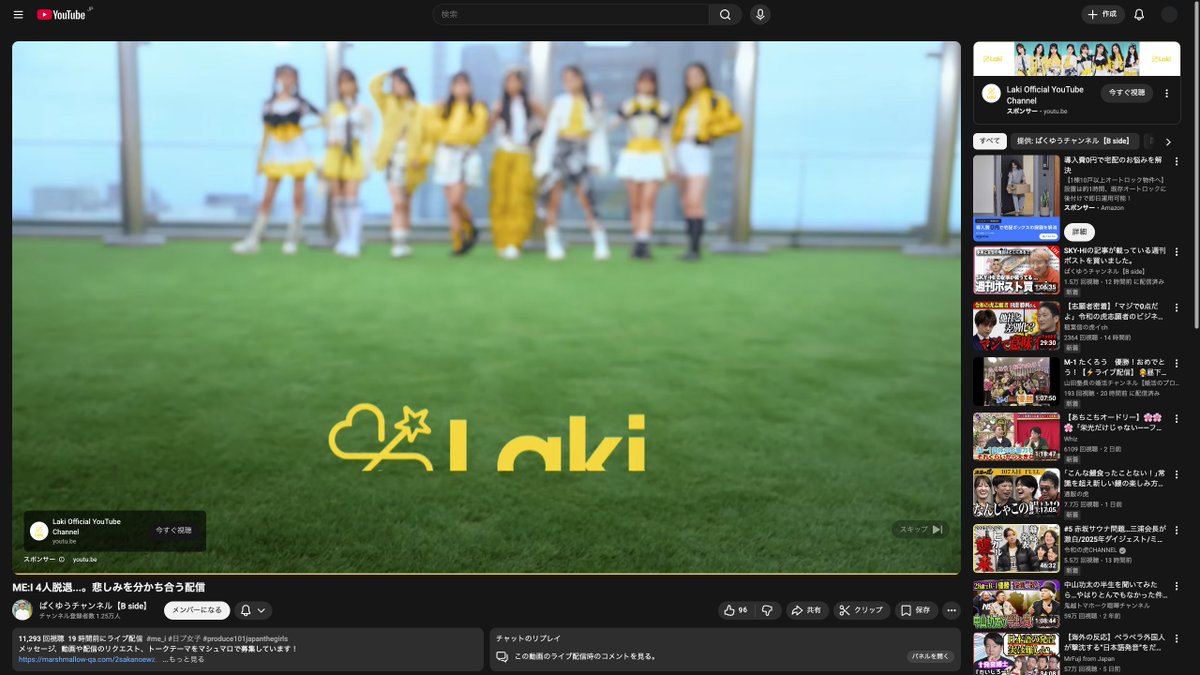
Task: Open more actions beside the 保存 button
Action: pyautogui.click(x=951, y=610)
